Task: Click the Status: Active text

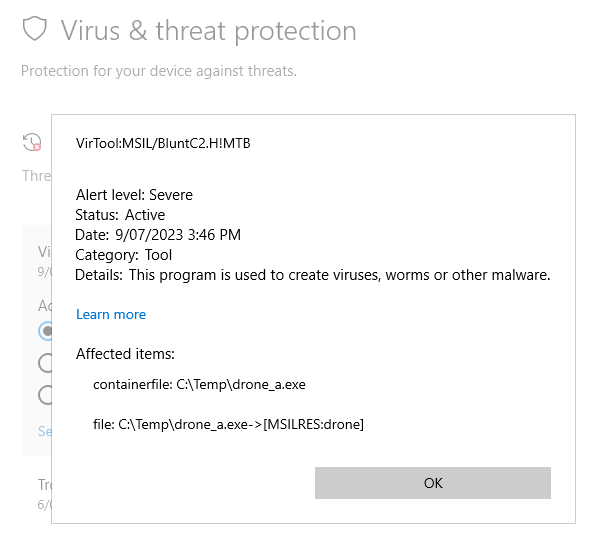Action: pos(120,215)
